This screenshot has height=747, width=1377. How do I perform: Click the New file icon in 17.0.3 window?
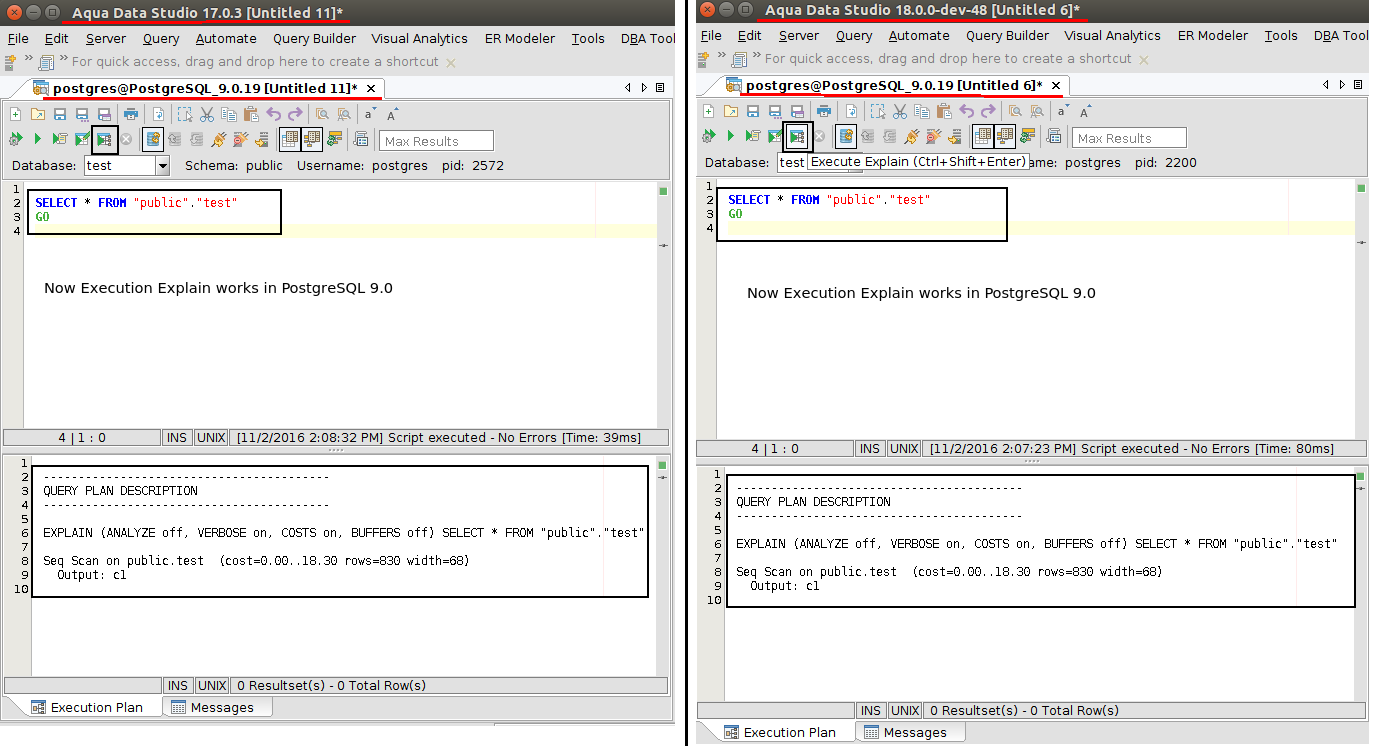click(16, 114)
